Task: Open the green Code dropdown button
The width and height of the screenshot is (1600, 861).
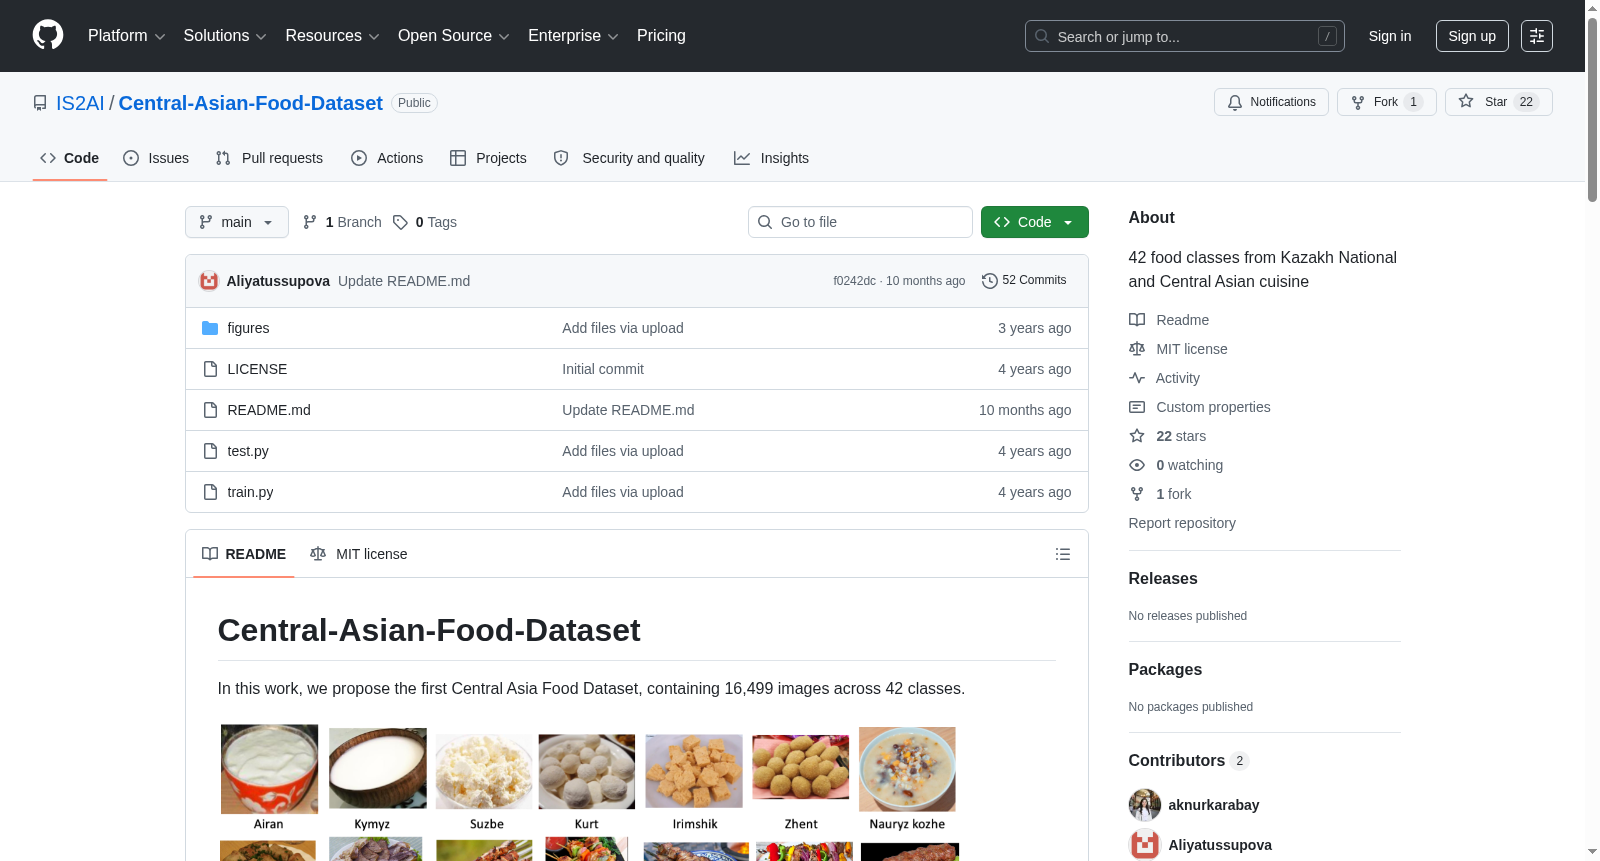Action: click(1034, 222)
